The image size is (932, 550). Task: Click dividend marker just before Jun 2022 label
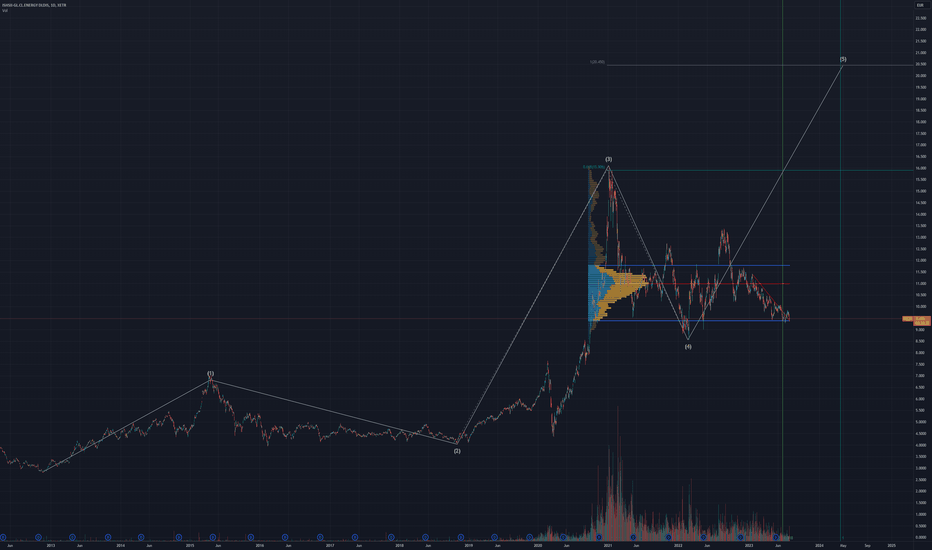(x=703, y=537)
